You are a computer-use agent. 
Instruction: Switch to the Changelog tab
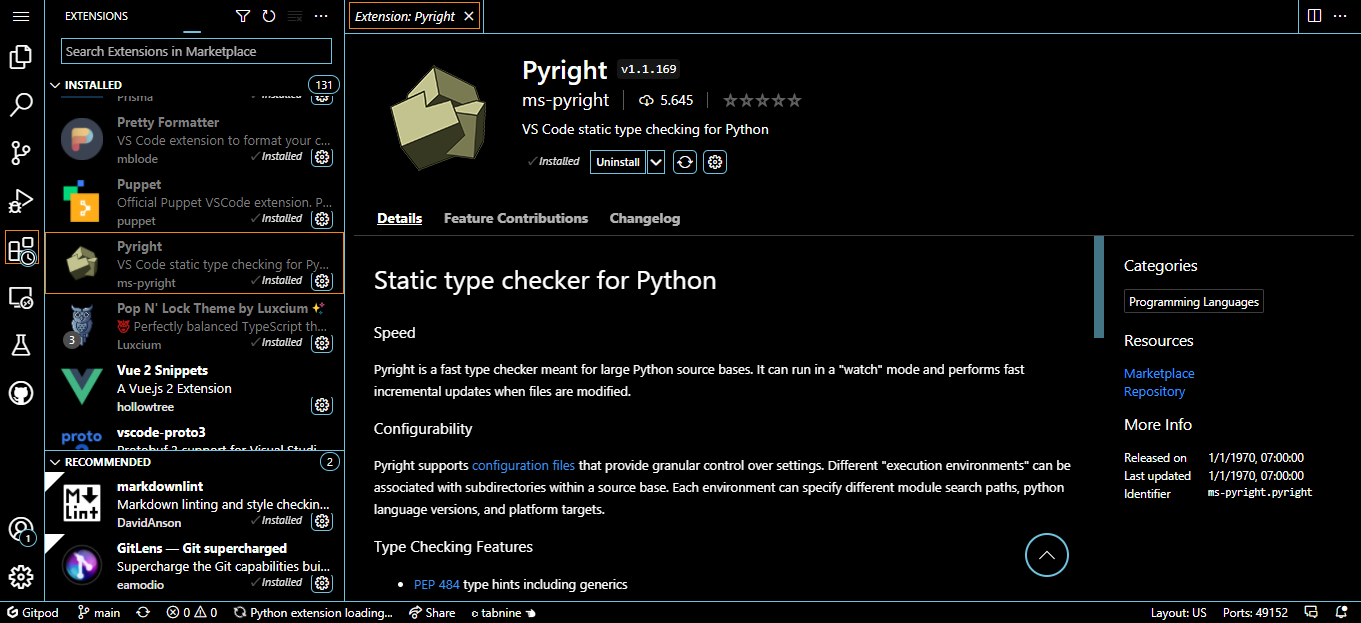pos(645,218)
